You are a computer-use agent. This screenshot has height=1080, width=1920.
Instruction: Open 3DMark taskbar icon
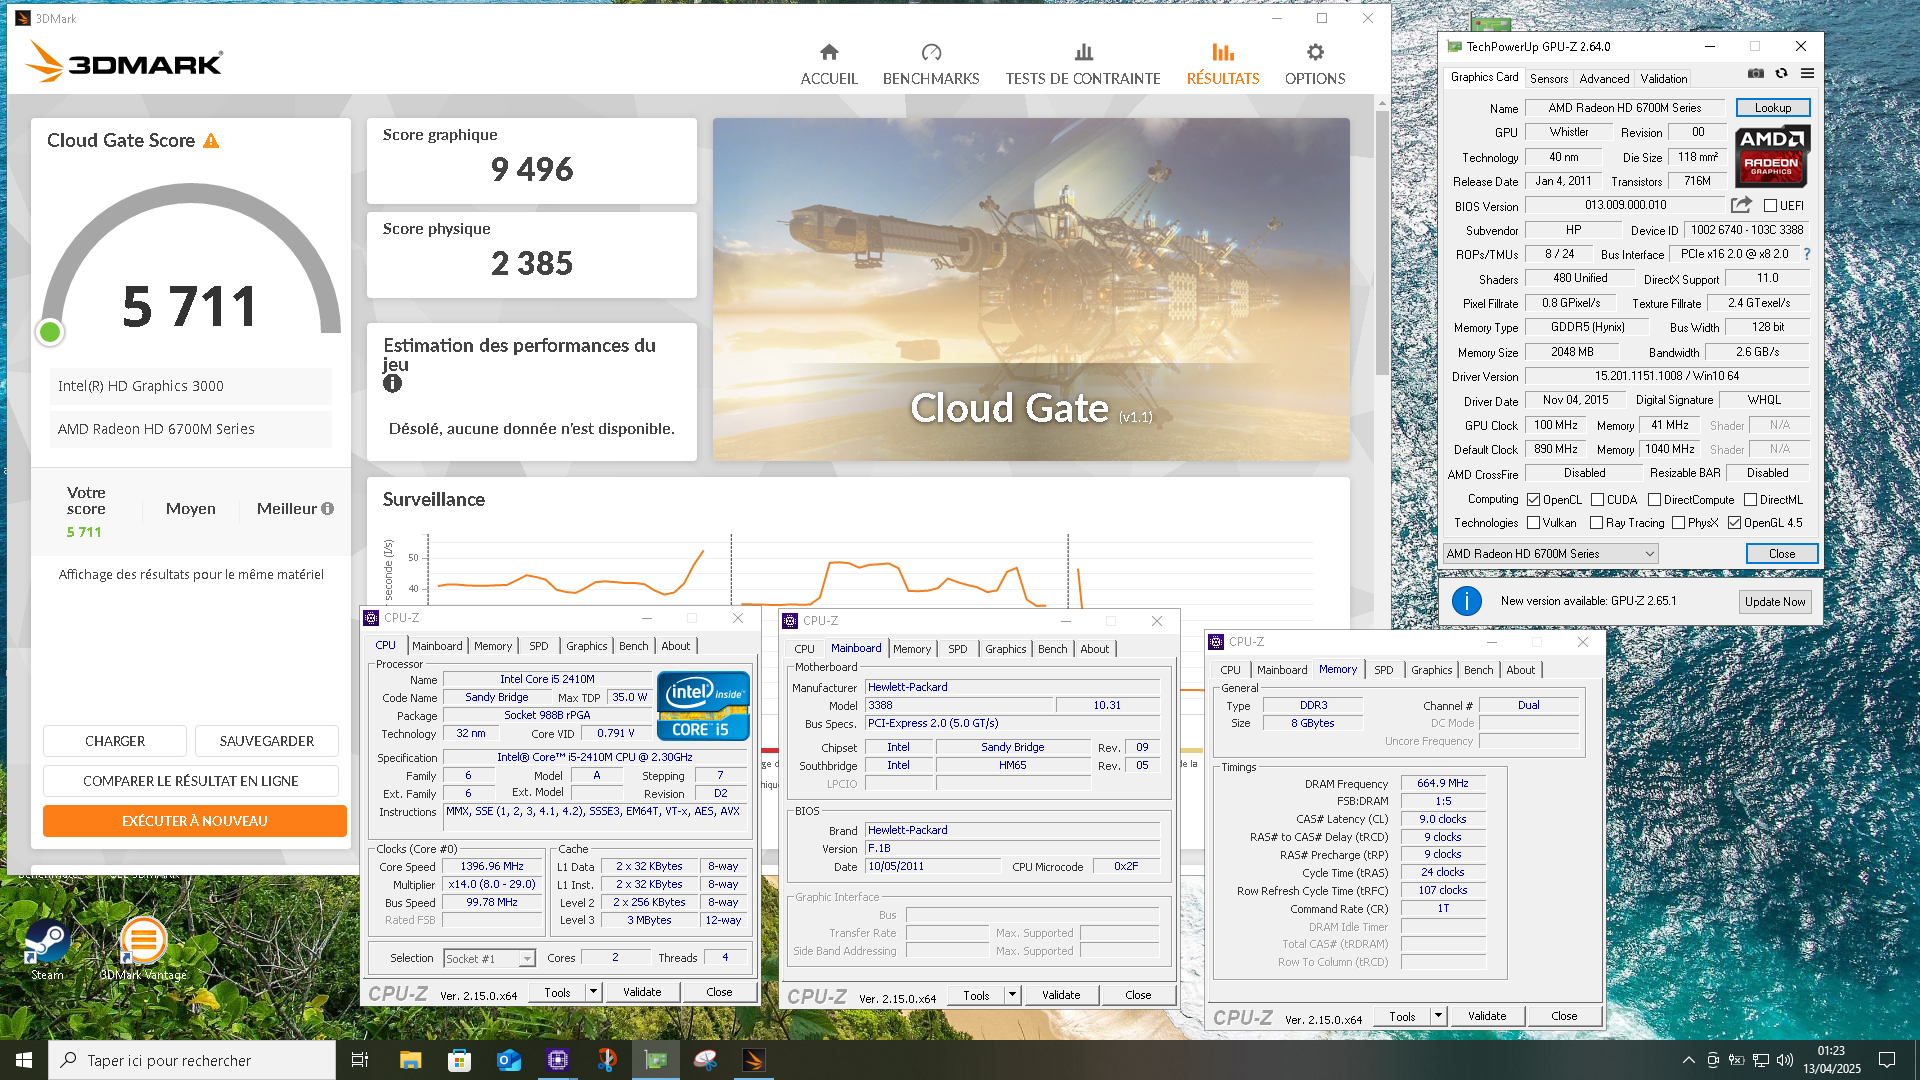tap(754, 1060)
